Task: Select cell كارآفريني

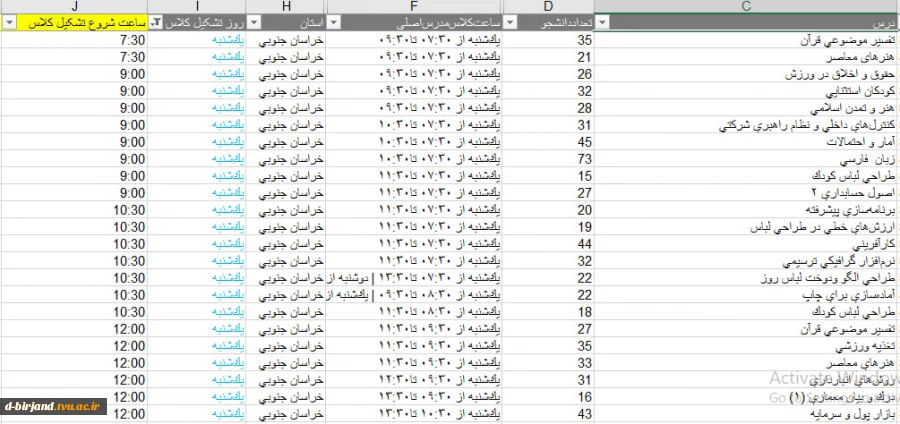Action: [746, 244]
